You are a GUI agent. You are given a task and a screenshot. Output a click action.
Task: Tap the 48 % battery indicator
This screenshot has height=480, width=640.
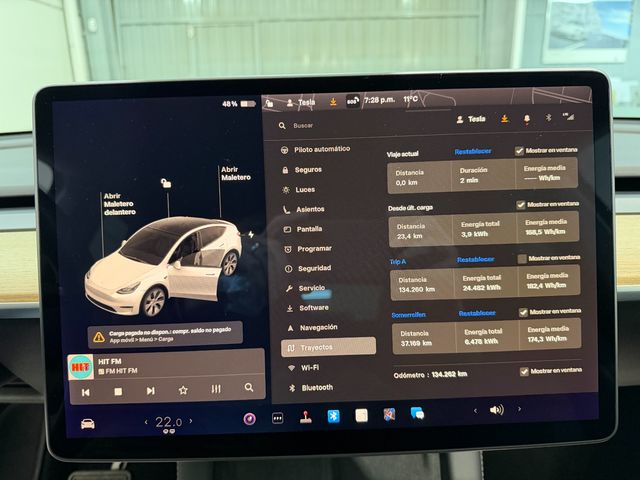click(238, 104)
